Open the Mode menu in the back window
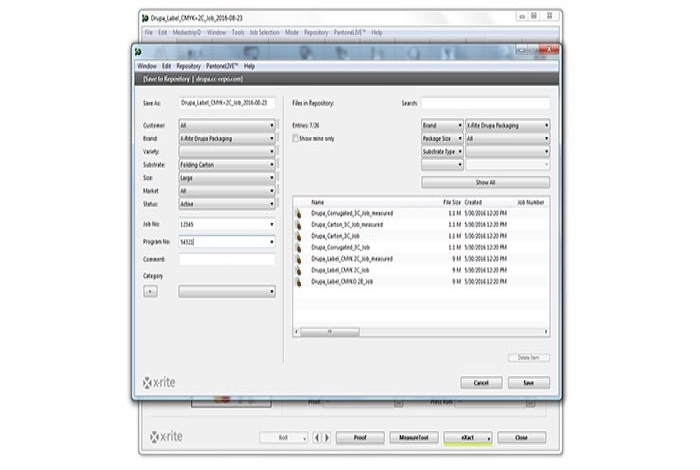Viewport: 700px width, 470px height. [x=292, y=33]
